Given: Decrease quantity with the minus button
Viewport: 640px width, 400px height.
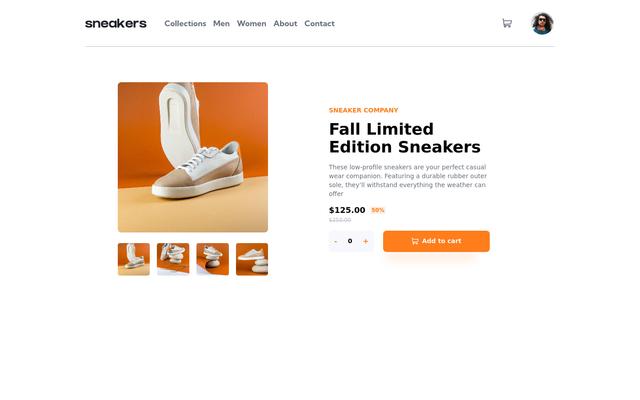Looking at the screenshot, I should [336, 242].
